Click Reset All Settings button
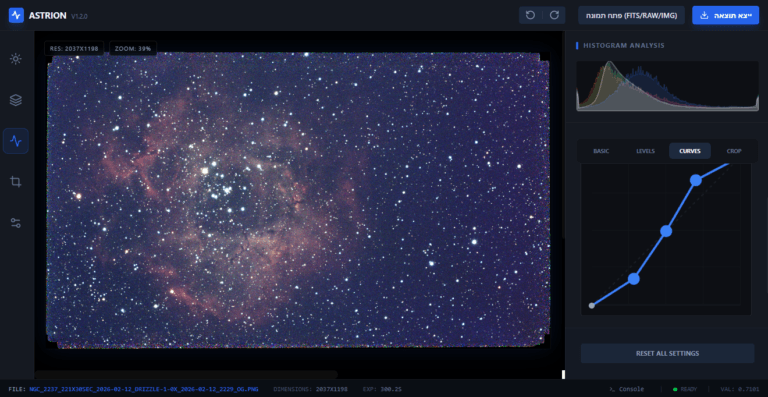 tap(667, 353)
